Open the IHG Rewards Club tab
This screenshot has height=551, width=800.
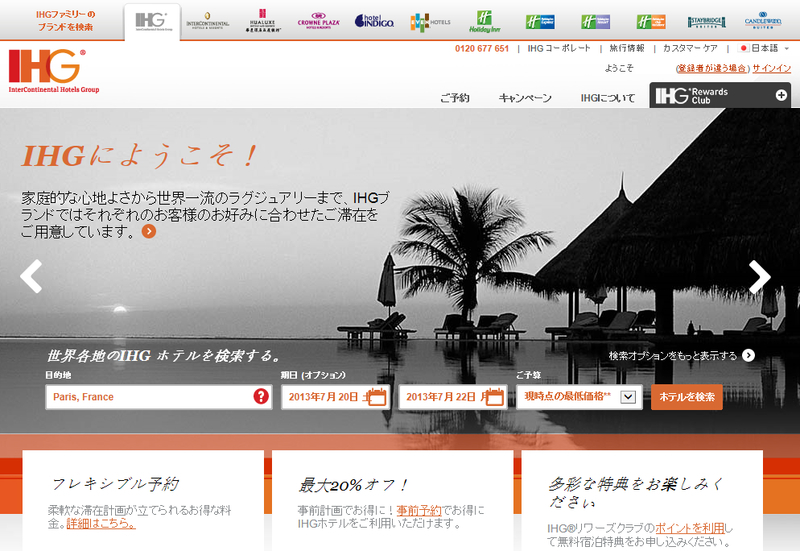tap(720, 95)
